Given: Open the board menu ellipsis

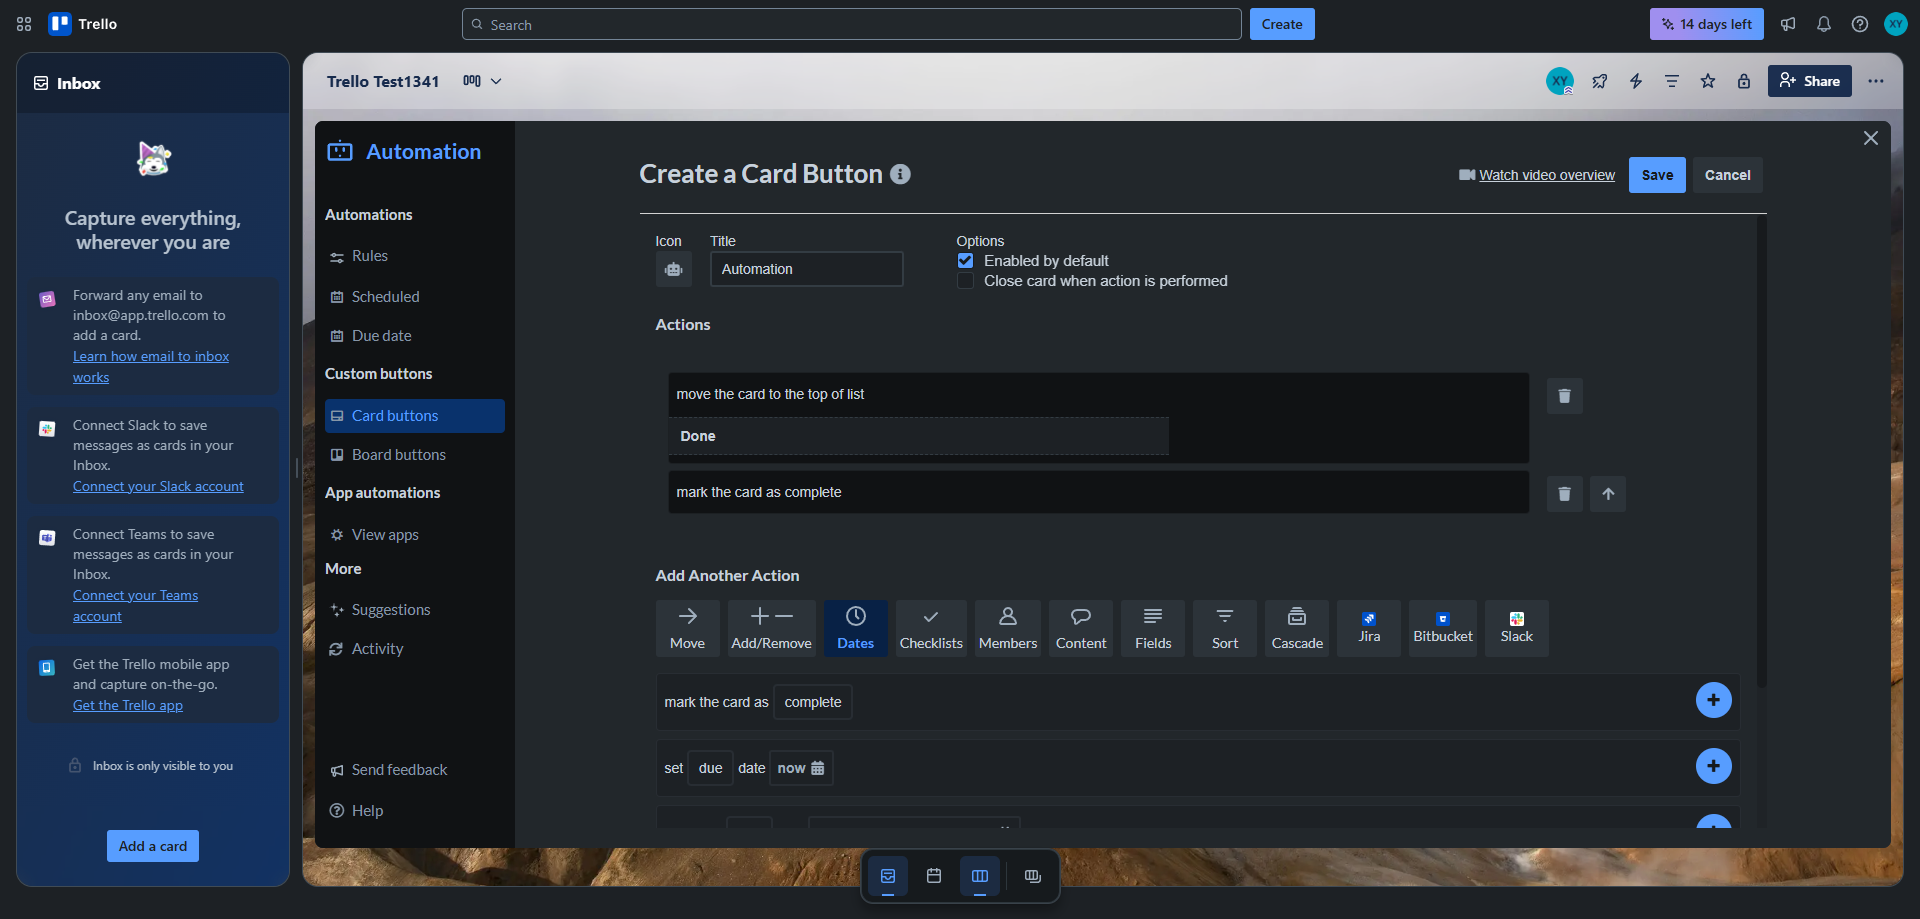Looking at the screenshot, I should [x=1876, y=81].
